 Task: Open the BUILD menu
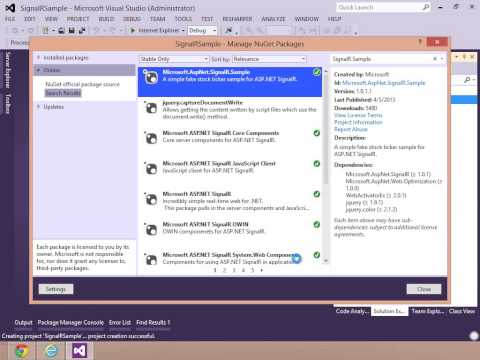point(106,19)
